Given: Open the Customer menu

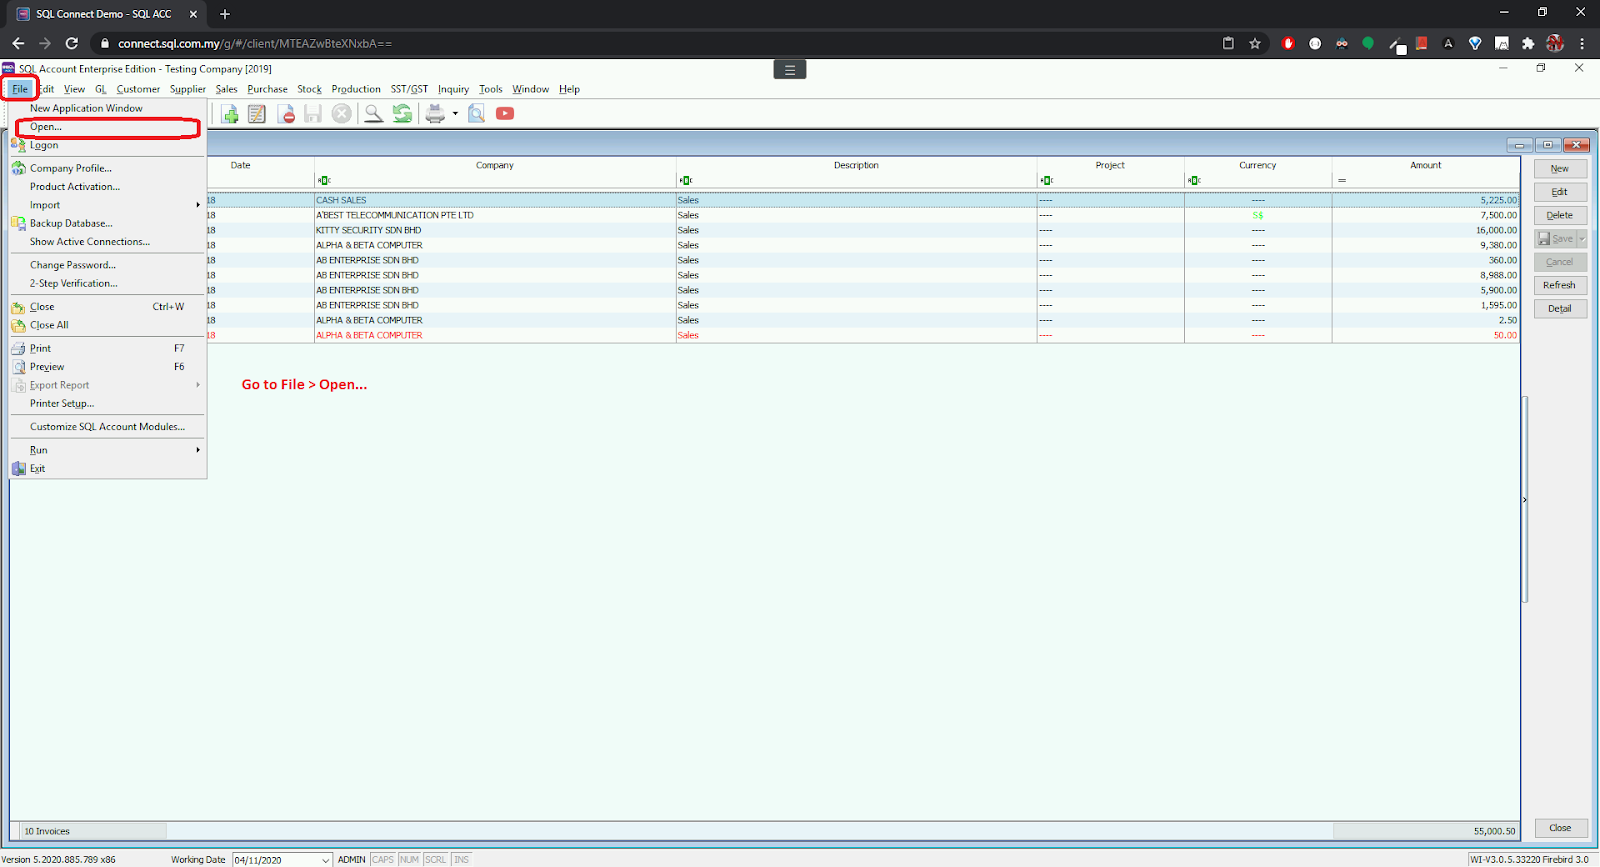Looking at the screenshot, I should click(138, 89).
